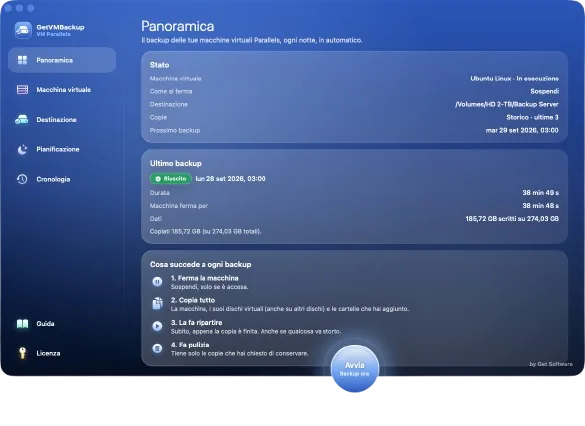Open the Guida page
585x426 pixels.
click(x=62, y=323)
